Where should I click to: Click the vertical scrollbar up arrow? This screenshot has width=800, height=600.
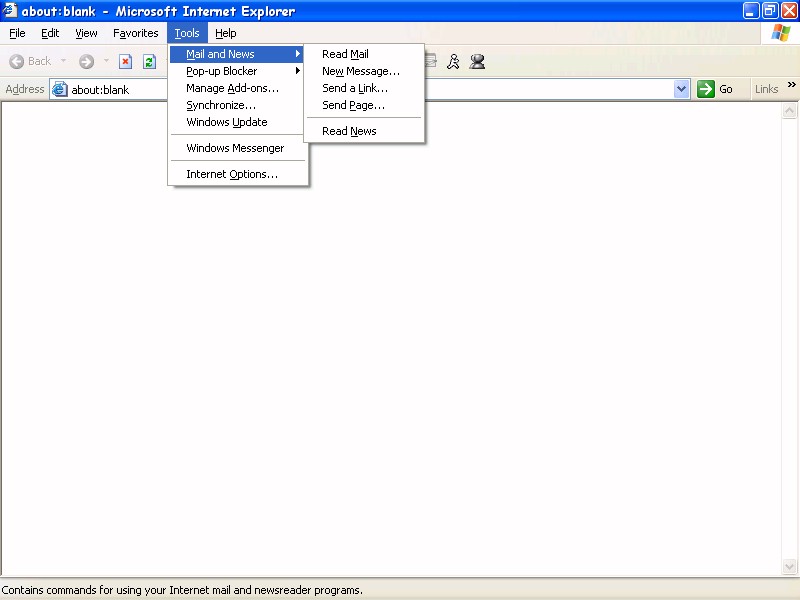pyautogui.click(x=789, y=110)
